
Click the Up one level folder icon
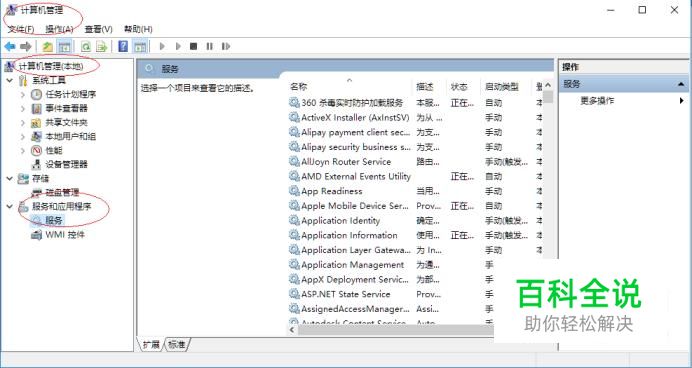pos(47,46)
